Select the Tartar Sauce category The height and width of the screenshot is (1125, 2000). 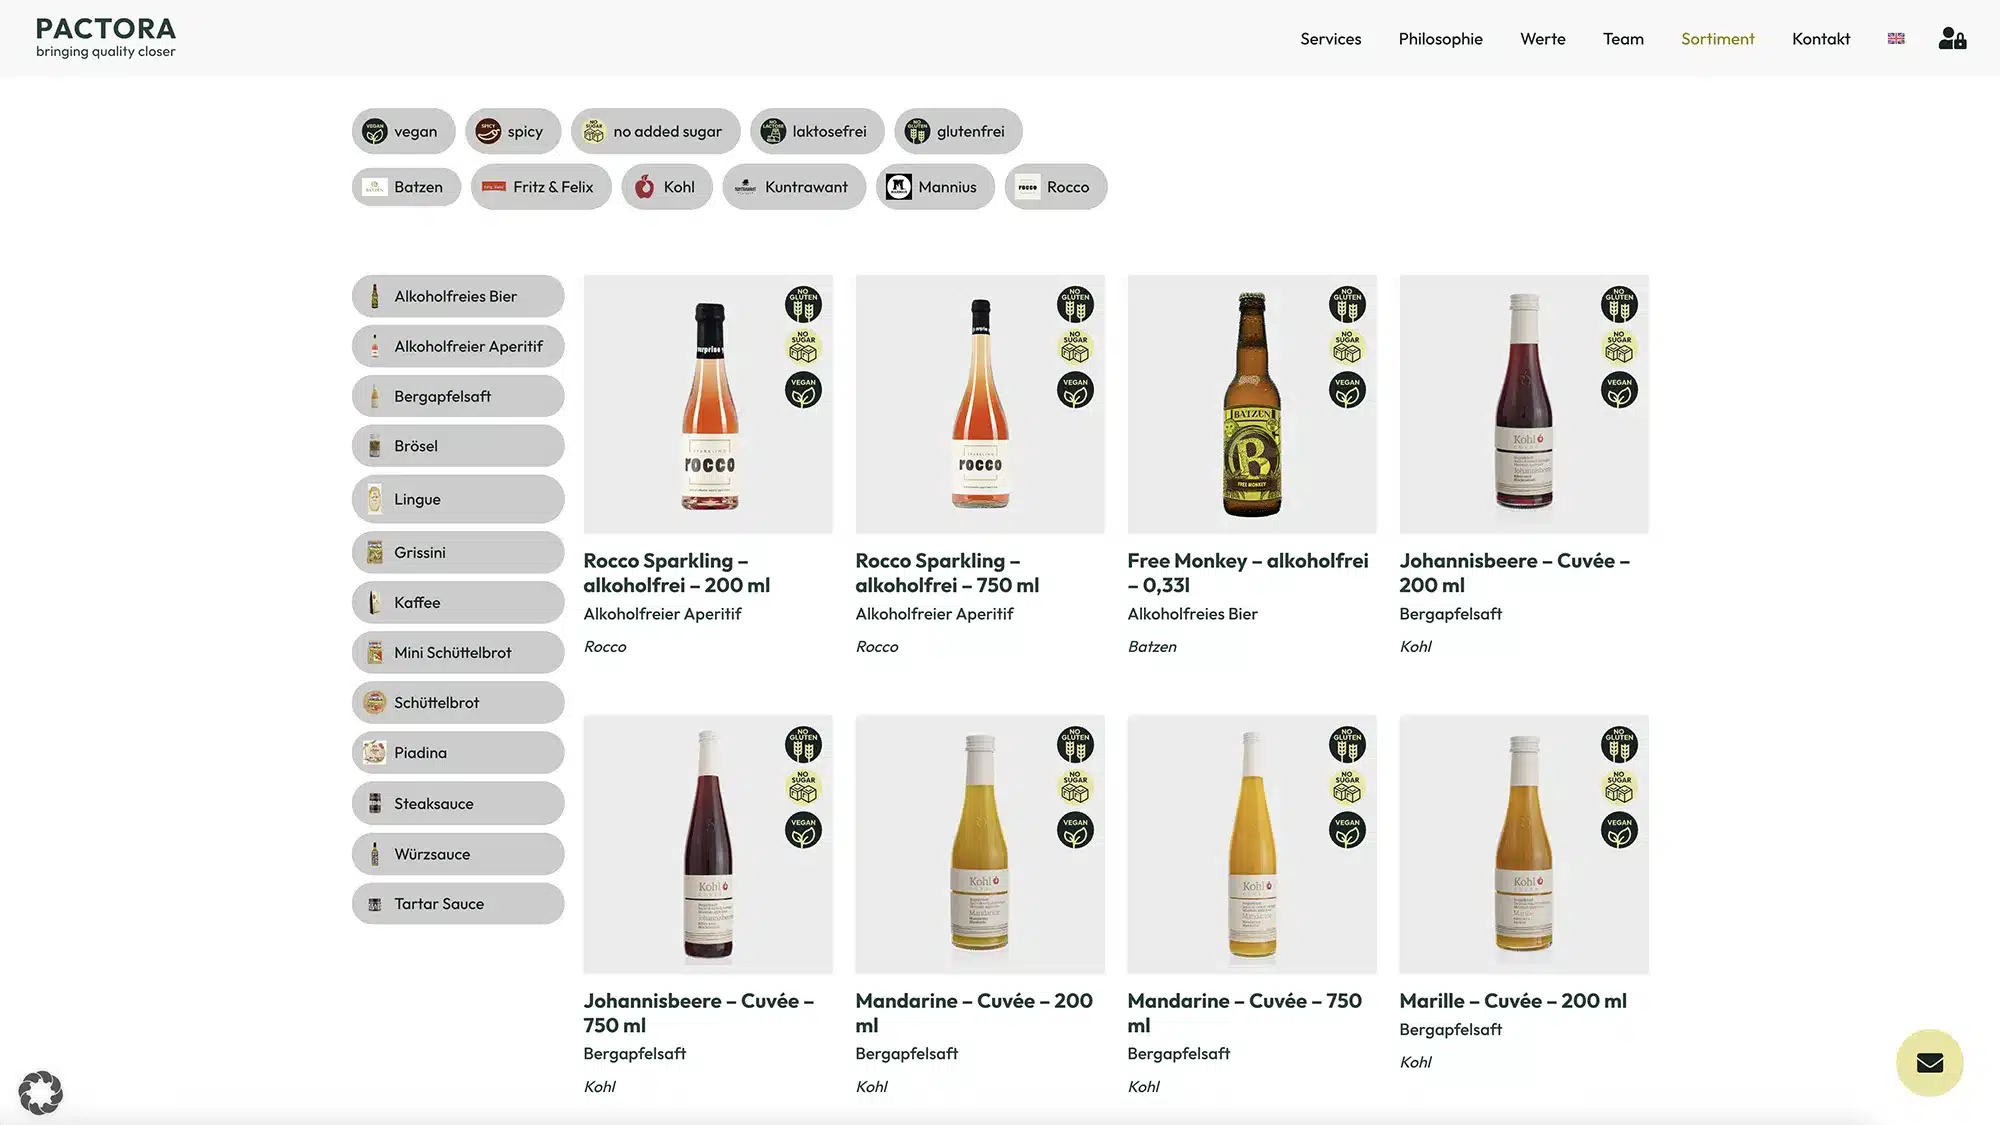click(458, 903)
